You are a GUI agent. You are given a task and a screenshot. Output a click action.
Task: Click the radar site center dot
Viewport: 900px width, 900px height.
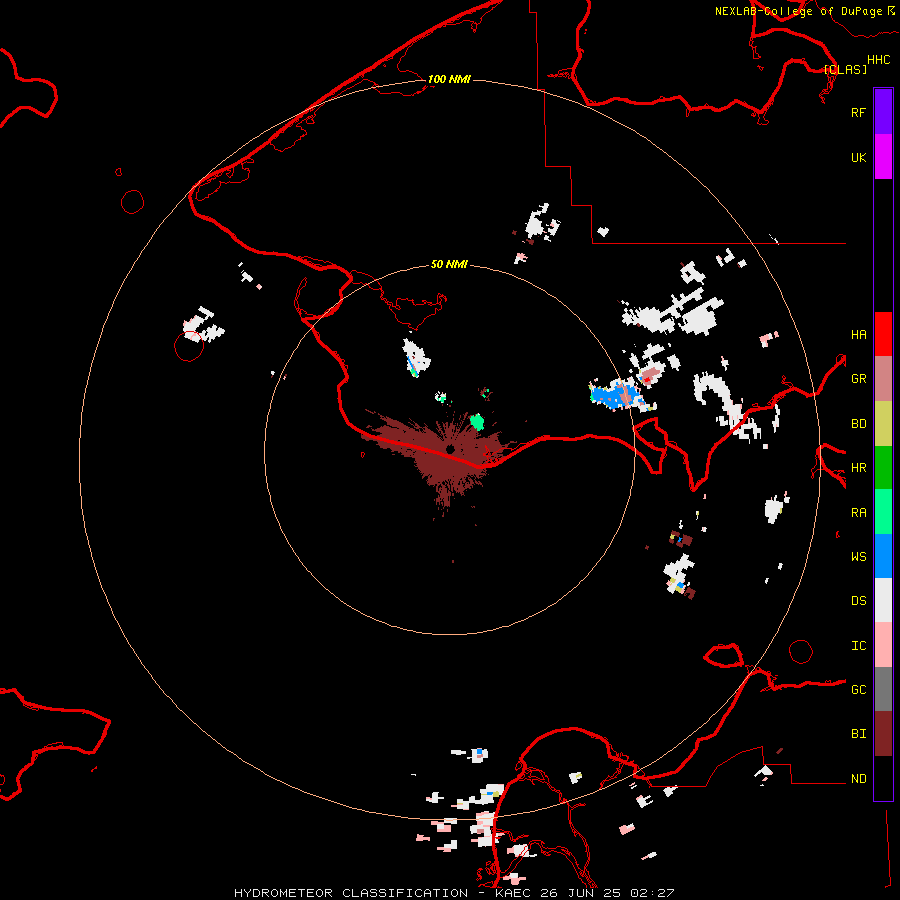(x=450, y=449)
